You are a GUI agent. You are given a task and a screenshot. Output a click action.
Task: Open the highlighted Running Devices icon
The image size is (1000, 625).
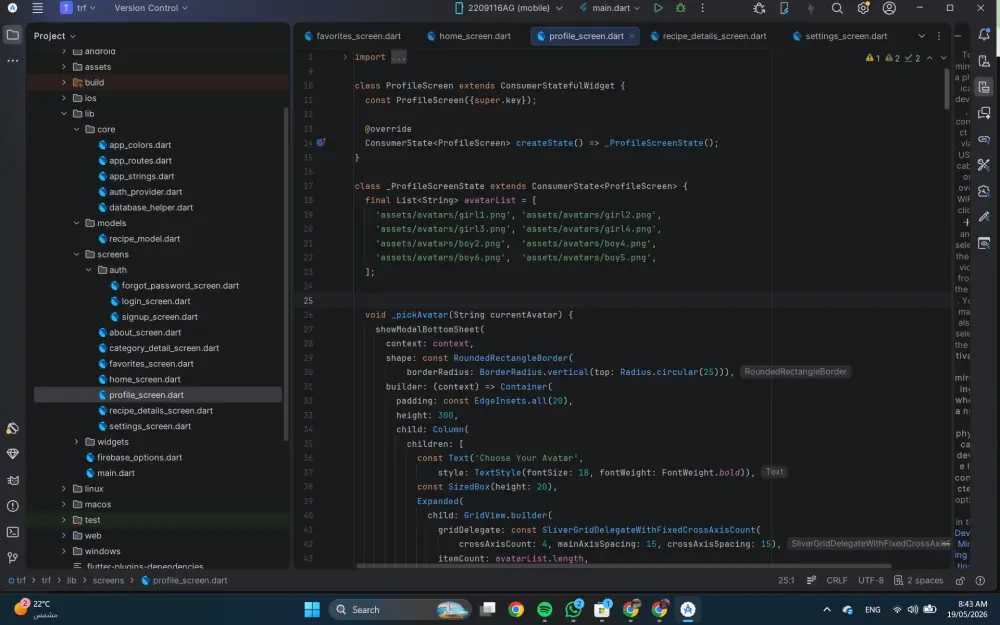[x=984, y=87]
